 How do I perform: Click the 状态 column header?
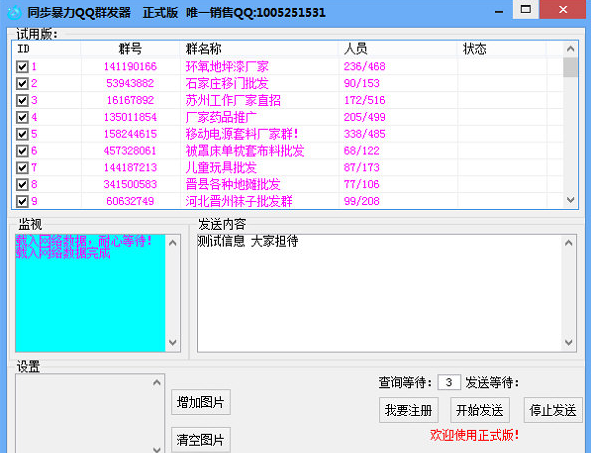(x=502, y=49)
